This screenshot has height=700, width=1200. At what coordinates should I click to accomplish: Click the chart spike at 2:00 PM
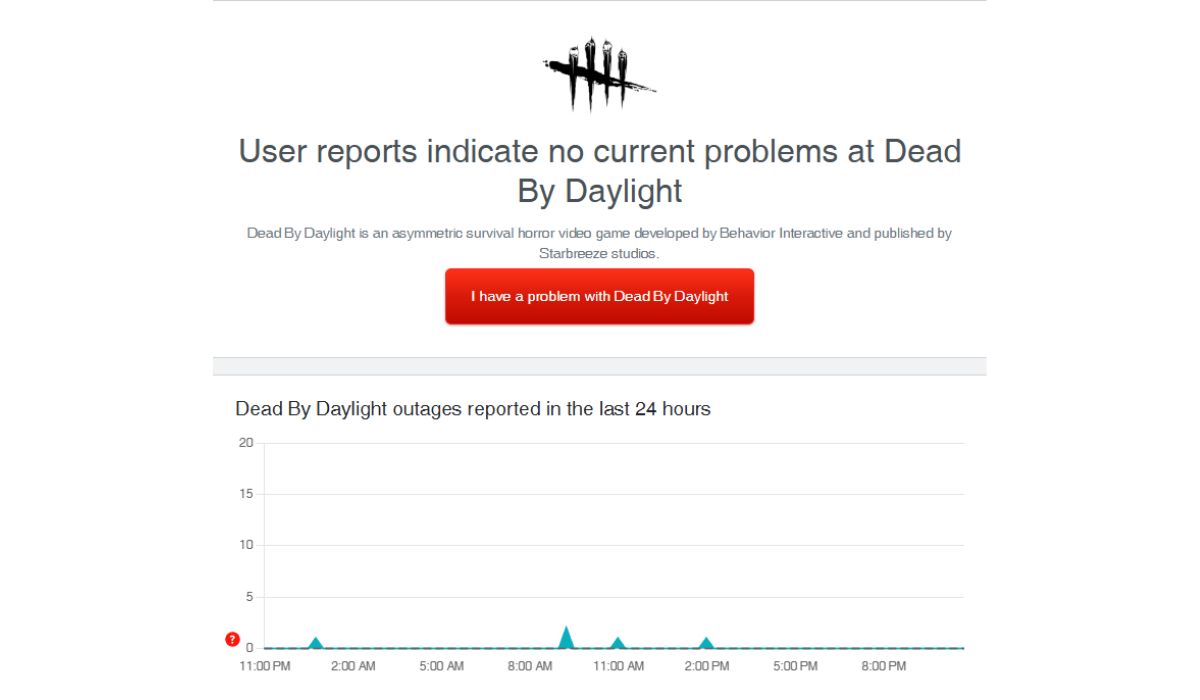pyautogui.click(x=707, y=643)
